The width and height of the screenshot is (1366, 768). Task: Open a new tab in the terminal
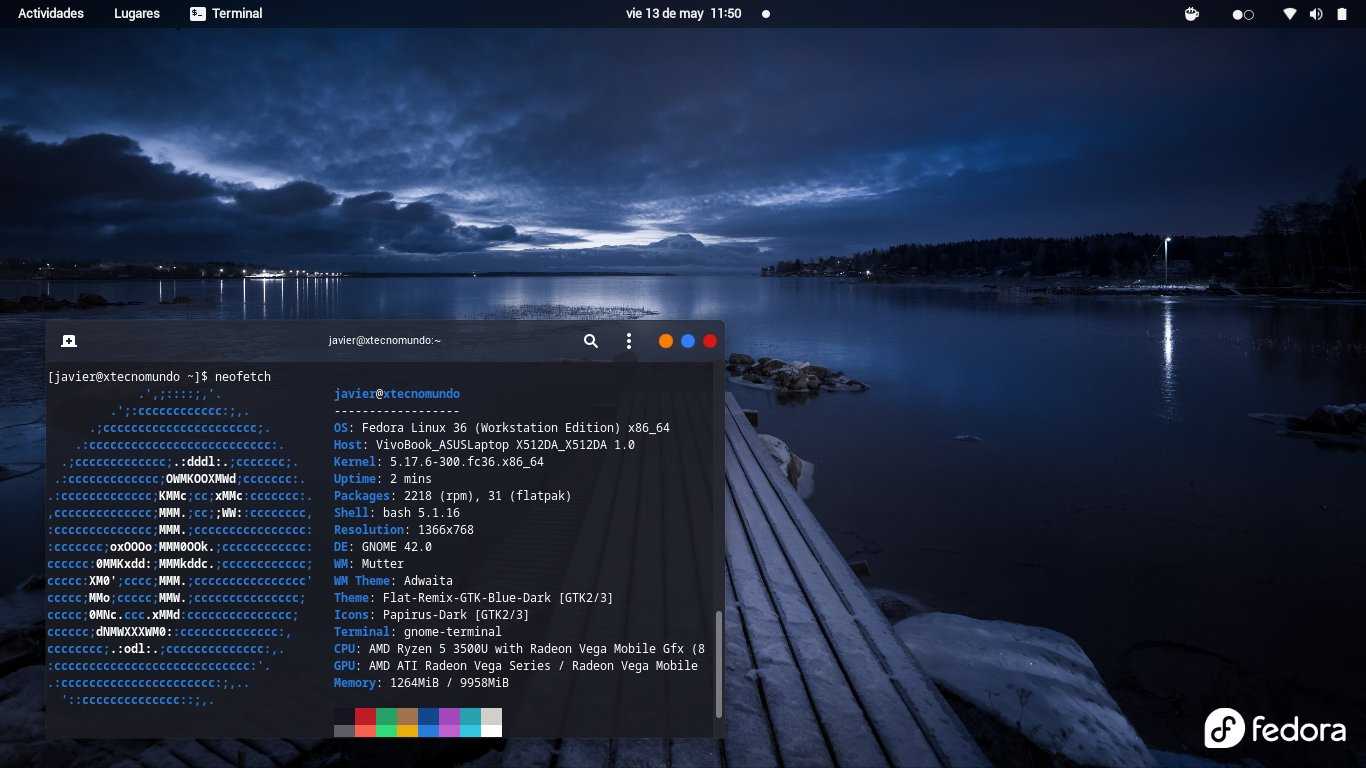pos(69,341)
